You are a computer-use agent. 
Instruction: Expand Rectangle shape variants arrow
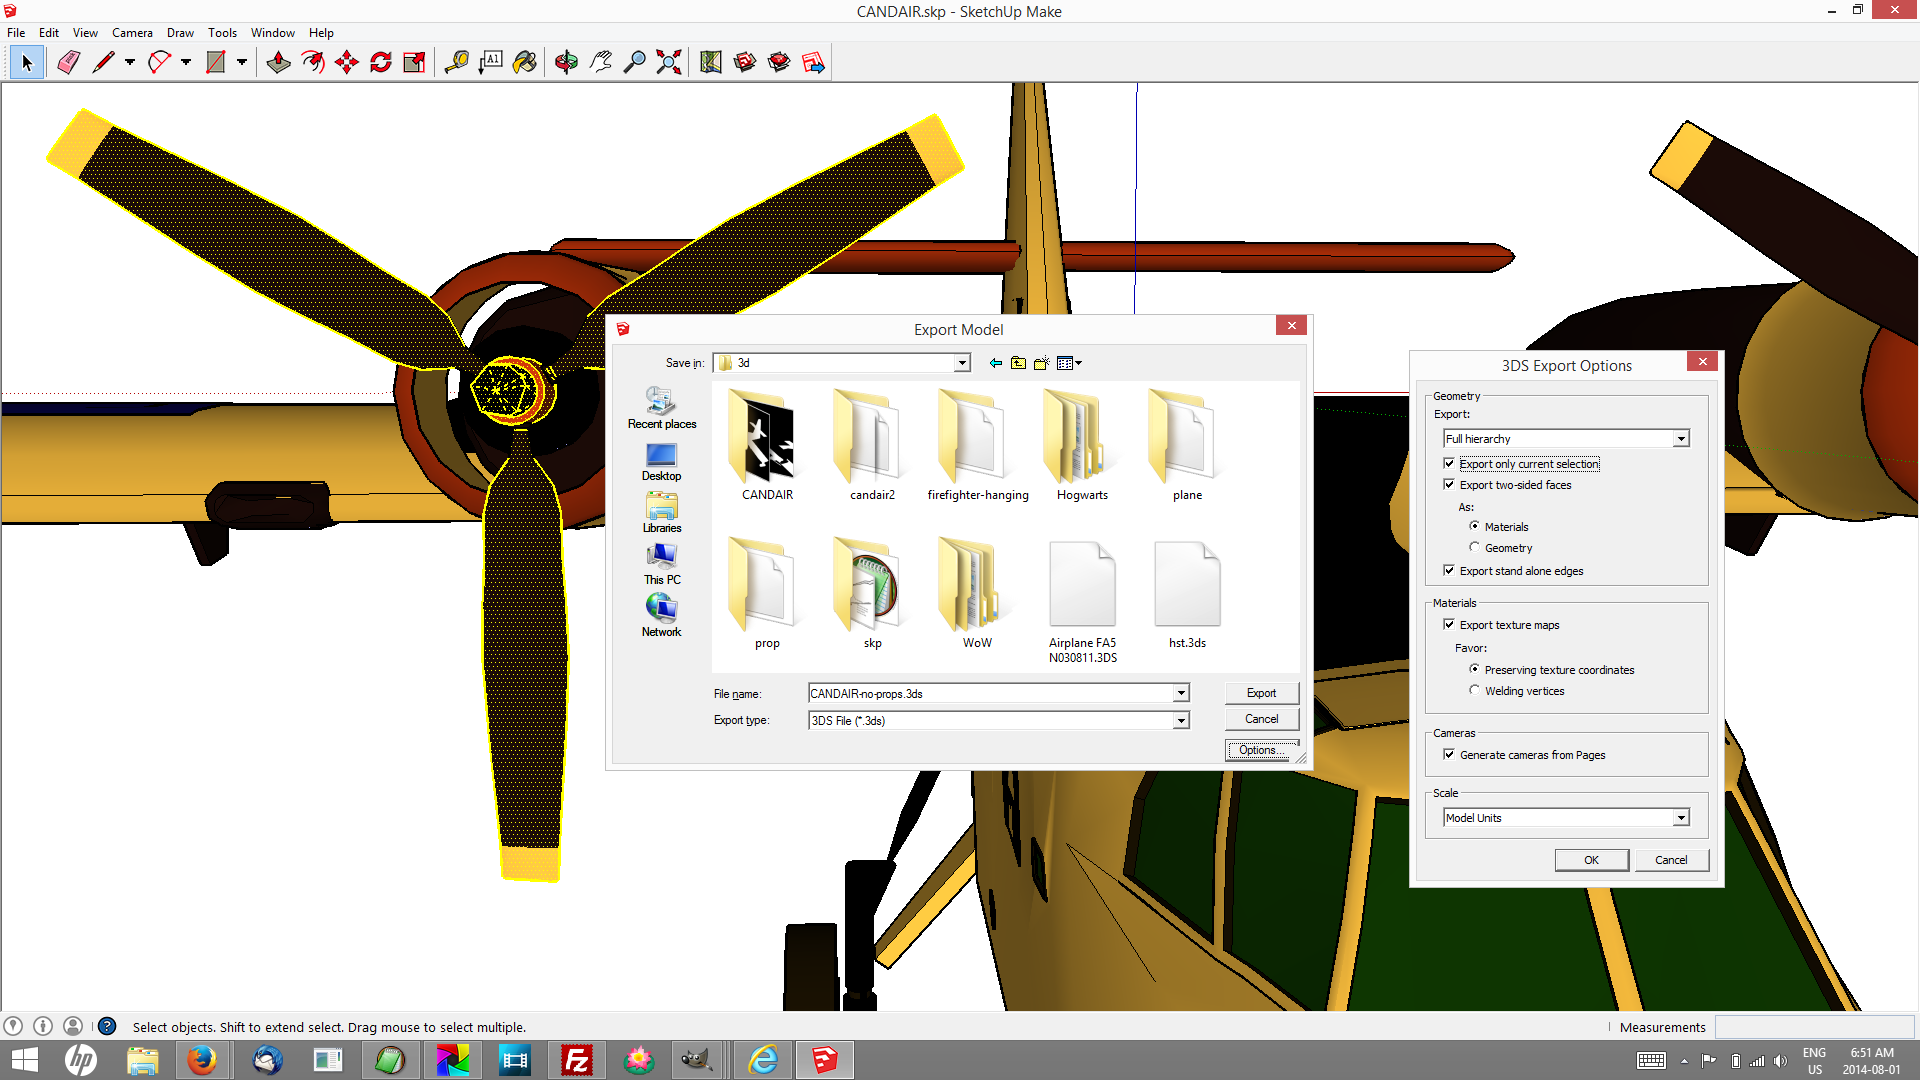tap(242, 63)
